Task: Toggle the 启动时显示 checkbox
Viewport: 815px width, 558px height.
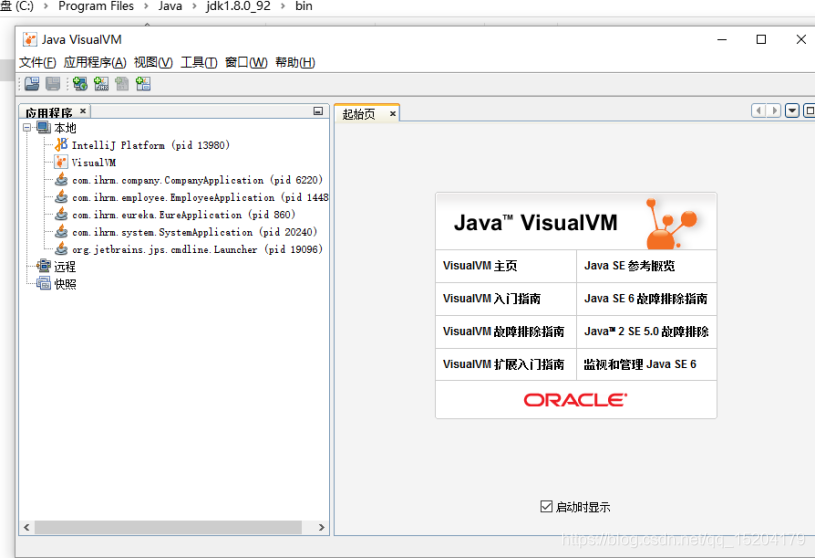Action: pyautogui.click(x=546, y=506)
